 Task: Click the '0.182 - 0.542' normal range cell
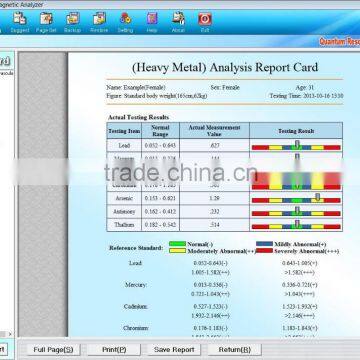click(x=160, y=225)
